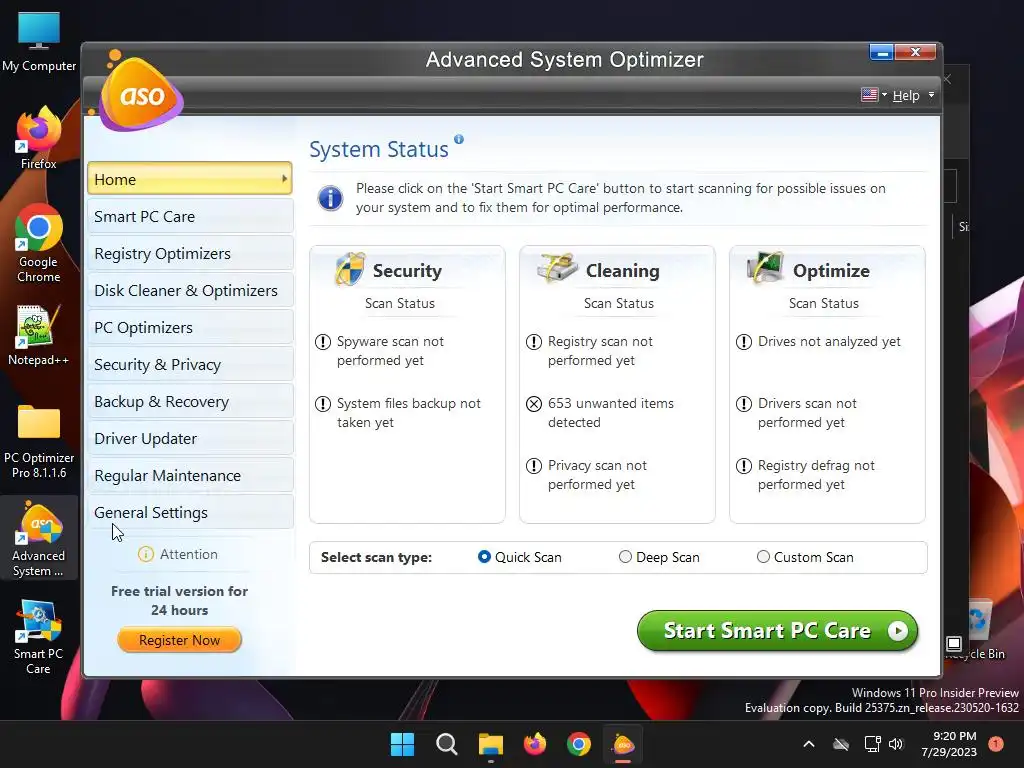This screenshot has width=1024, height=768.
Task: Click warning icon for Registry defrag status
Action: click(744, 466)
